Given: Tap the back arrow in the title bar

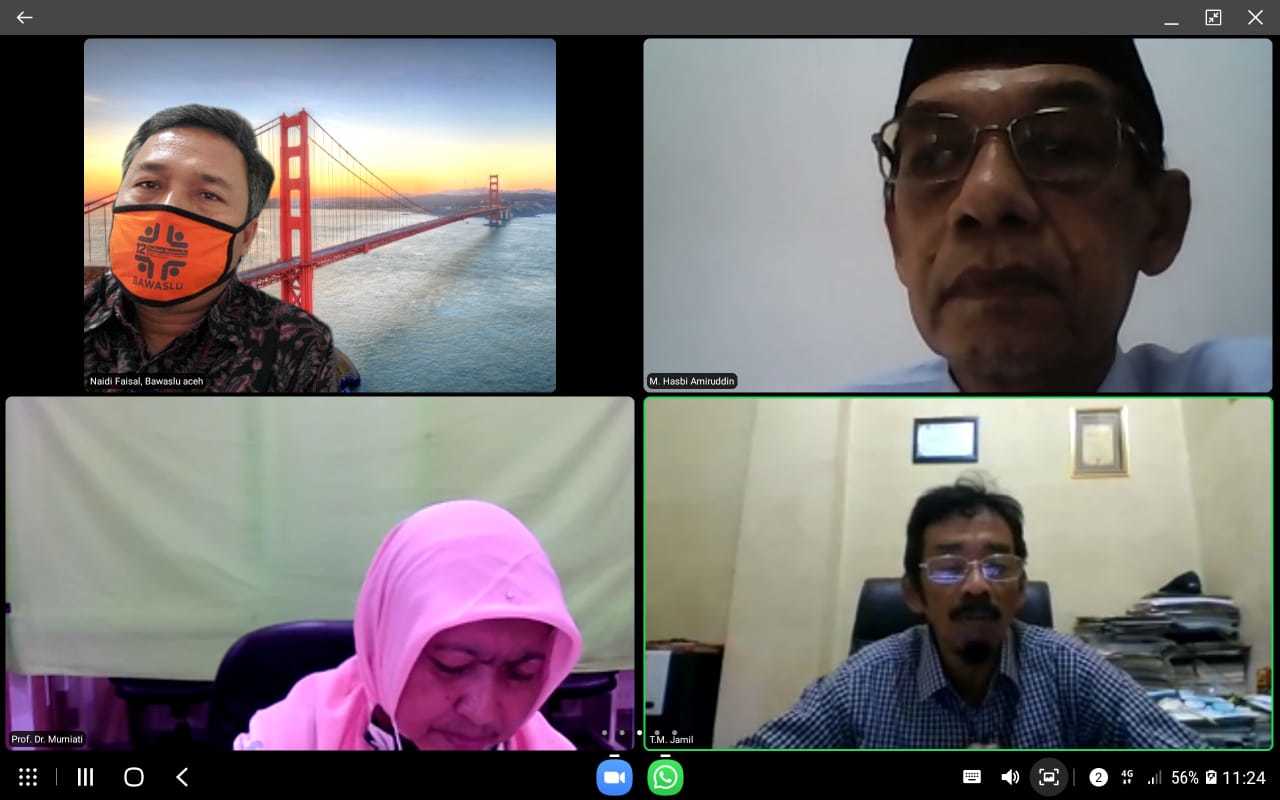Looking at the screenshot, I should (24, 17).
